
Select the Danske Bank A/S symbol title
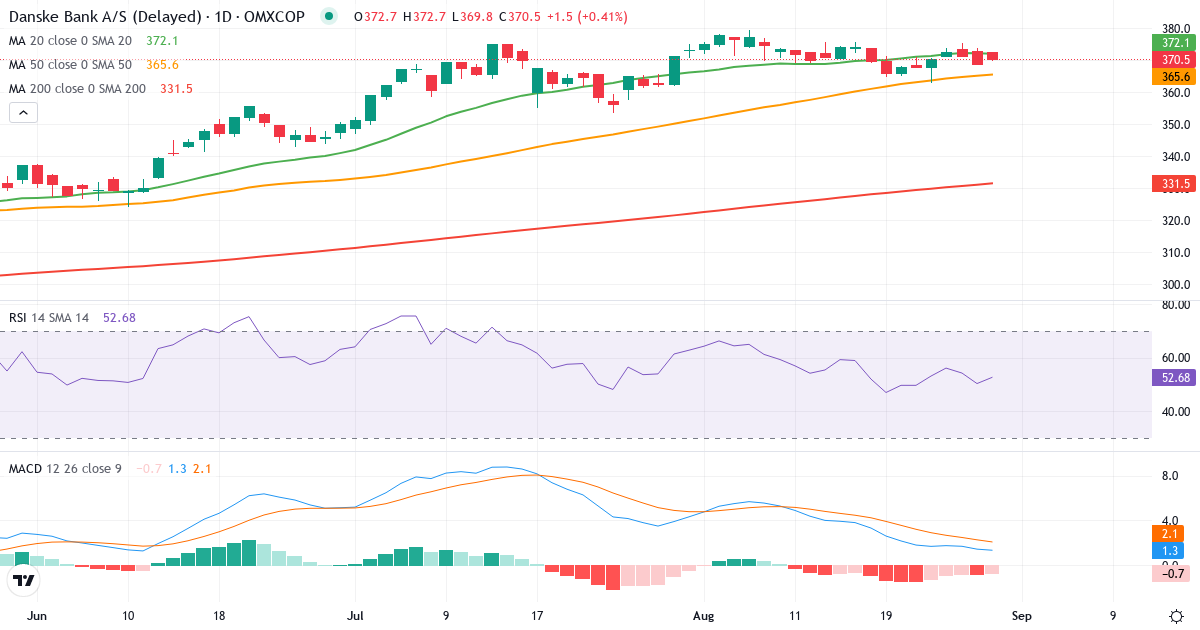(x=158, y=17)
